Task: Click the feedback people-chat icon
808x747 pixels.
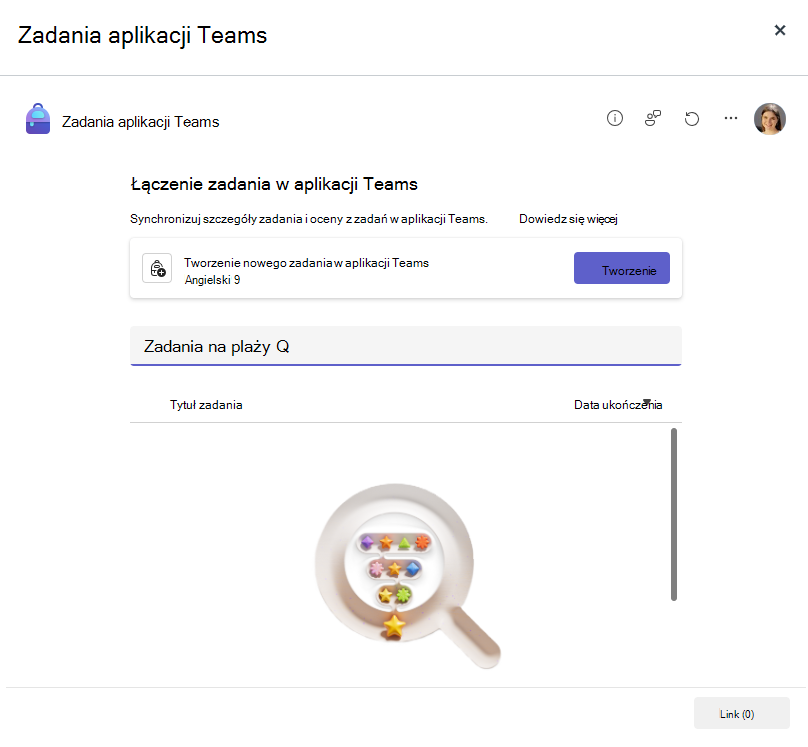Action: 653,118
